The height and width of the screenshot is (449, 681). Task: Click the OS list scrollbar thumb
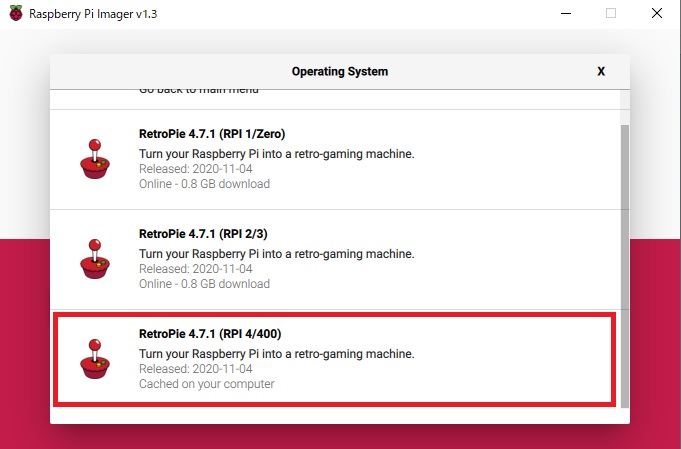pos(625,260)
